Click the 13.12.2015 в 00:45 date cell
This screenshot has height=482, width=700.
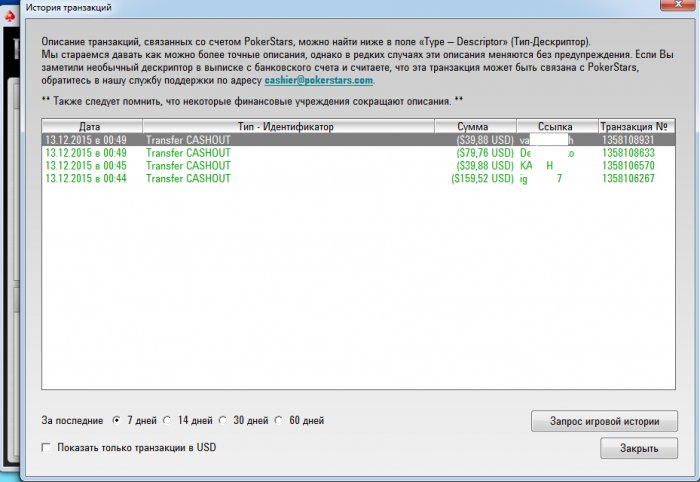coord(86,166)
